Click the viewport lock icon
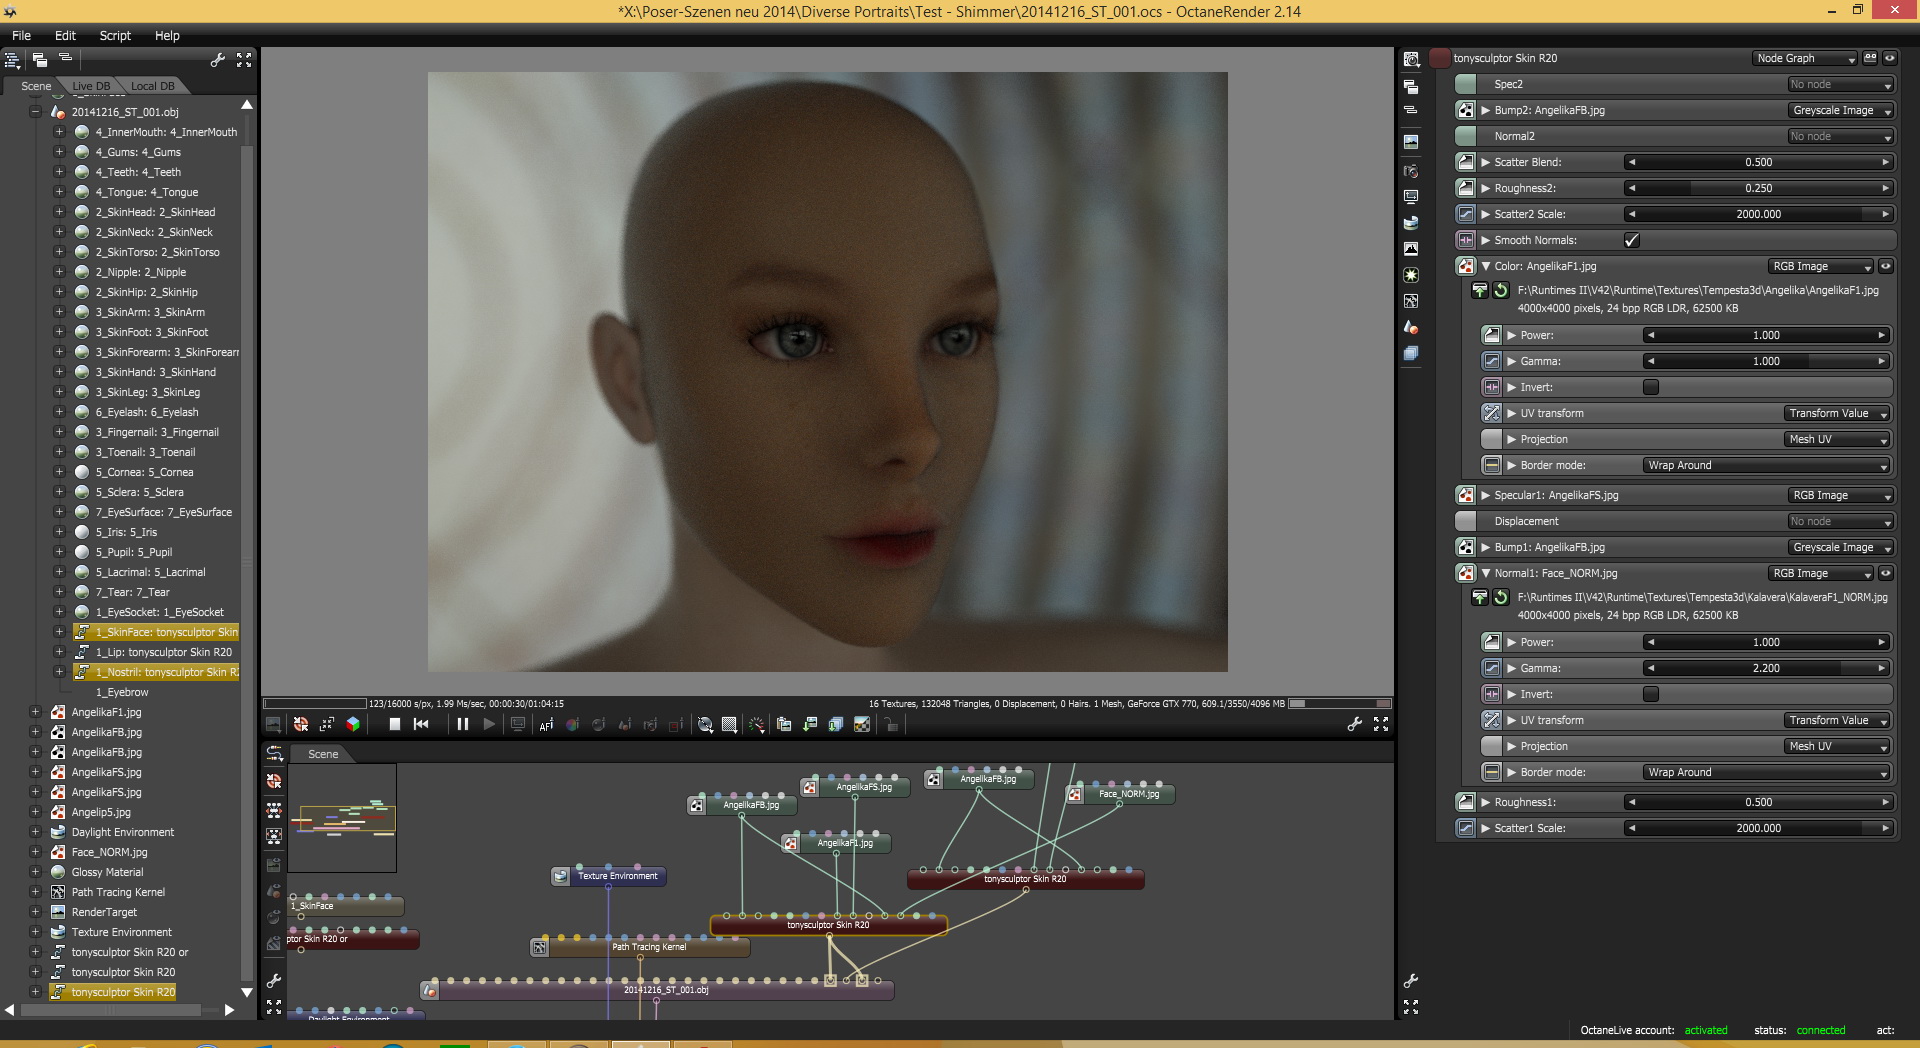 click(891, 725)
